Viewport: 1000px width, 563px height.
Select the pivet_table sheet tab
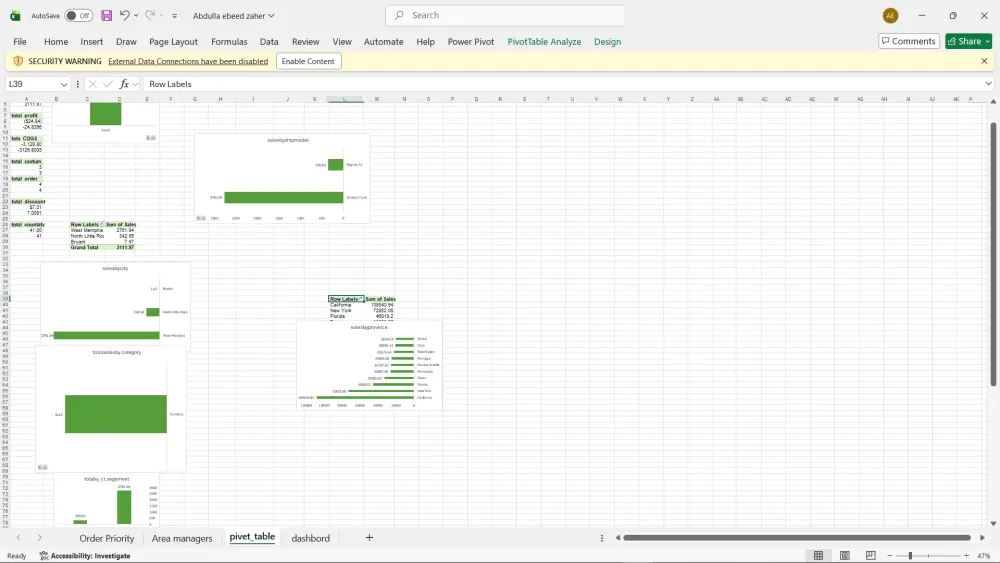pyautogui.click(x=252, y=537)
